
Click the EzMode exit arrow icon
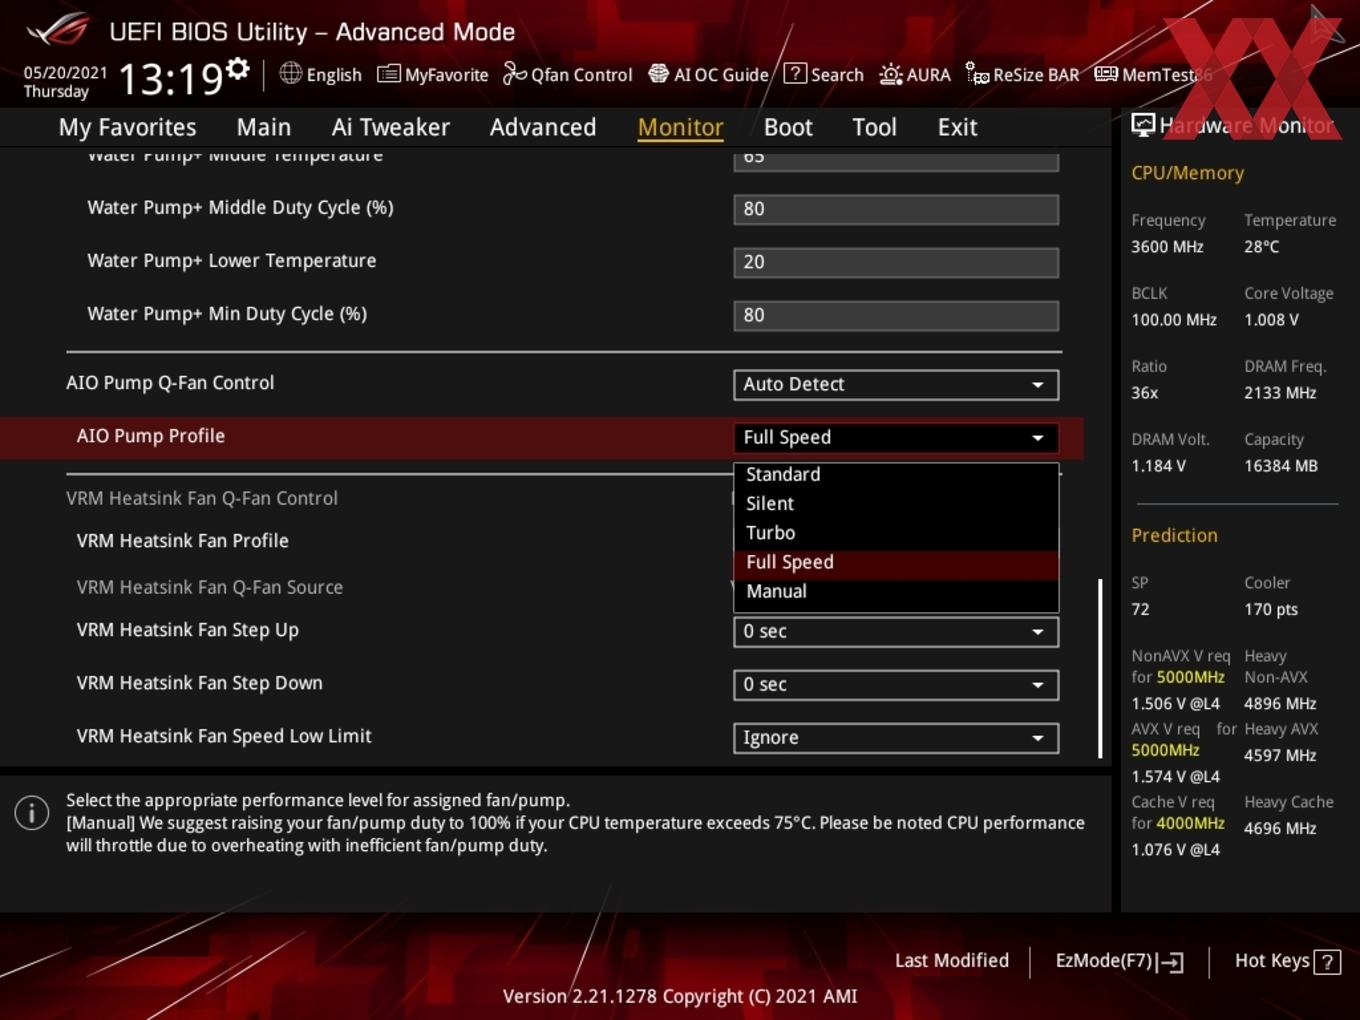click(1172, 962)
